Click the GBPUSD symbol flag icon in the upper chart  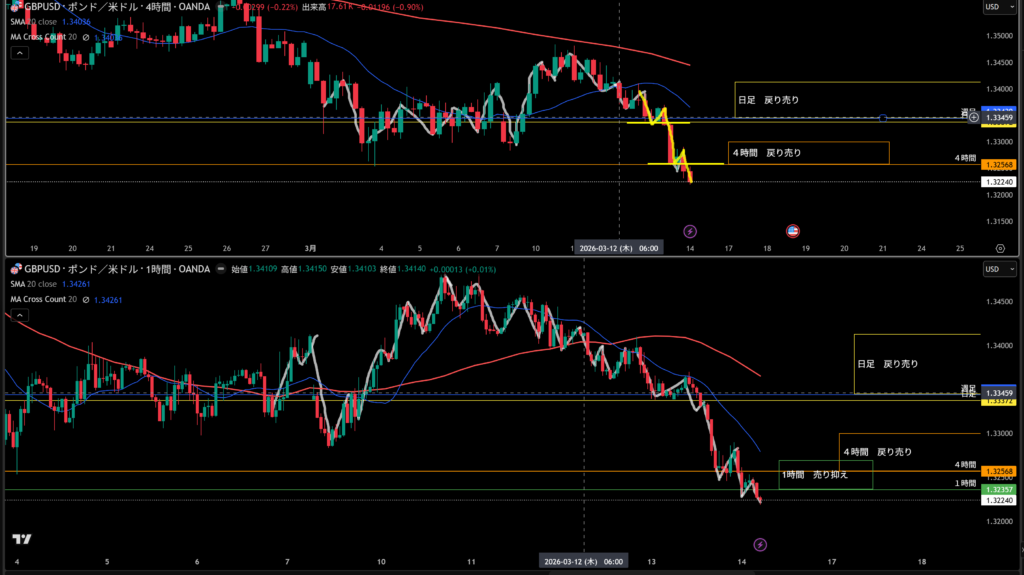pyautogui.click(x=15, y=7)
